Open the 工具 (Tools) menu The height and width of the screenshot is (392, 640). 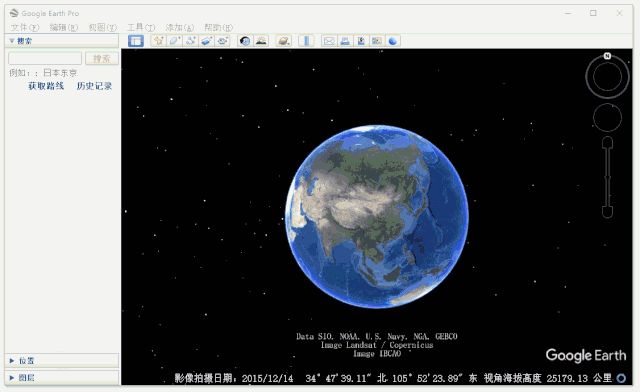click(x=141, y=27)
